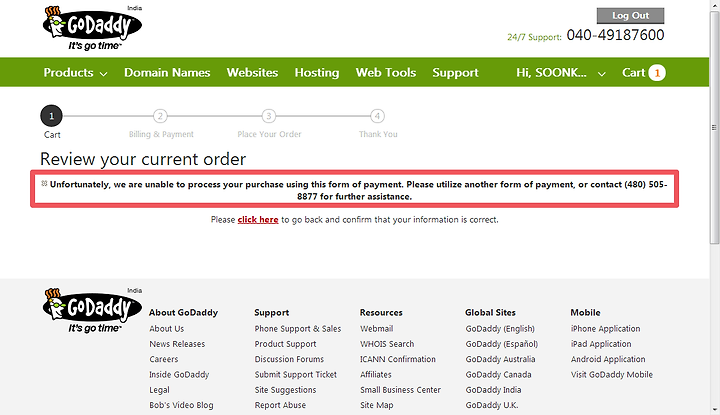Open GoDaddy Australia link
This screenshot has width=720, height=415.
501,359
